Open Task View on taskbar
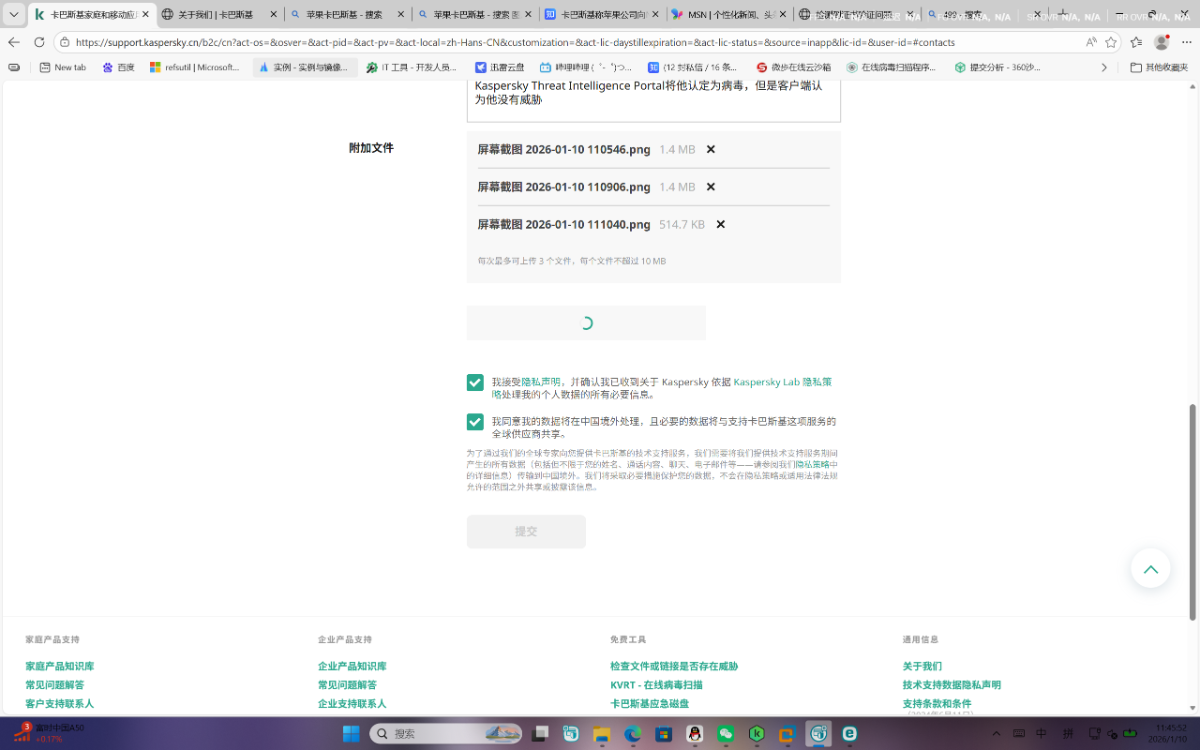This screenshot has height=750, width=1200. [x=541, y=734]
